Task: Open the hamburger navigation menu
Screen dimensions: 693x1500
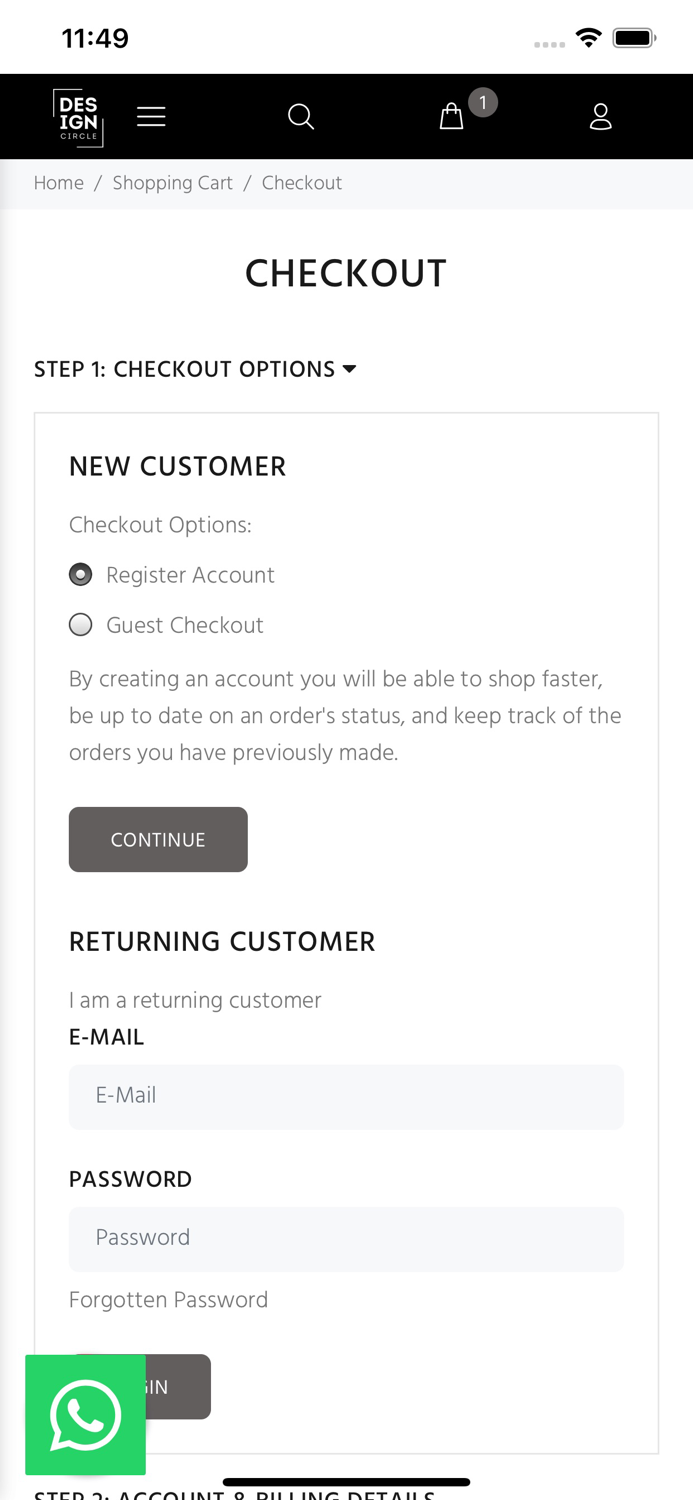Action: [x=151, y=117]
